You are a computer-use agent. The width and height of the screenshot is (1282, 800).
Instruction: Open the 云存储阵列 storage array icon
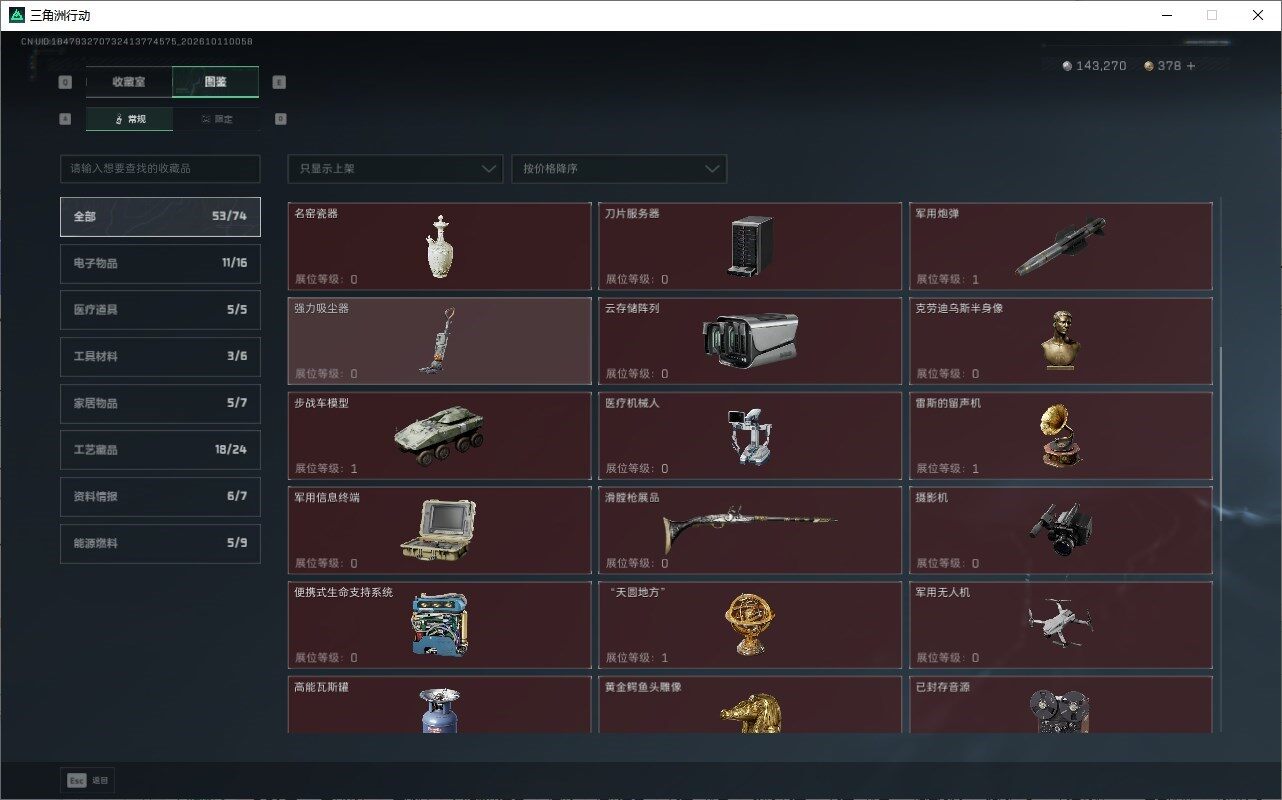tap(750, 340)
